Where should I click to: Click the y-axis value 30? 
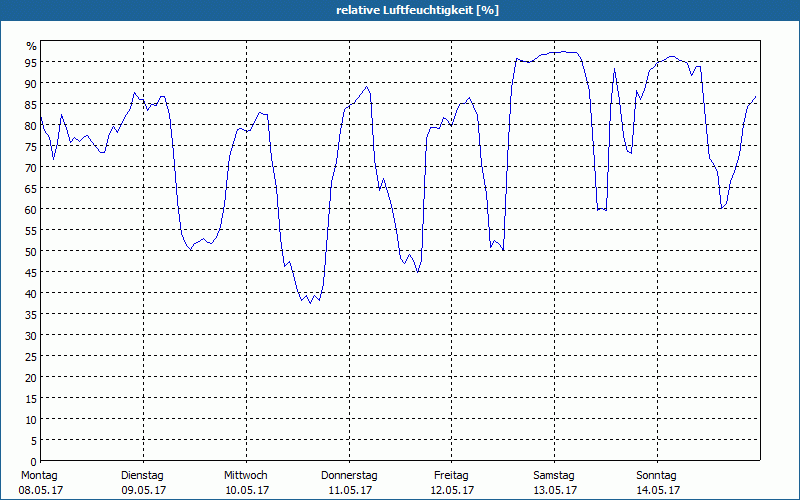click(x=31, y=335)
